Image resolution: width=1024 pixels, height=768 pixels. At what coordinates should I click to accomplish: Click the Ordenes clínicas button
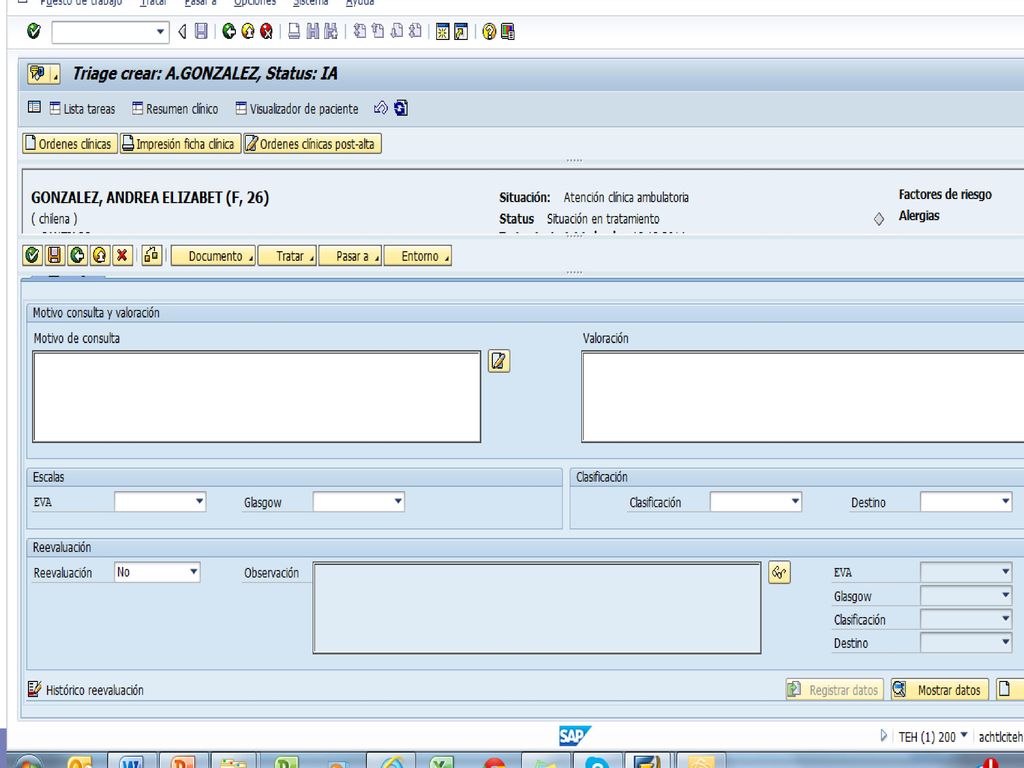pos(70,144)
